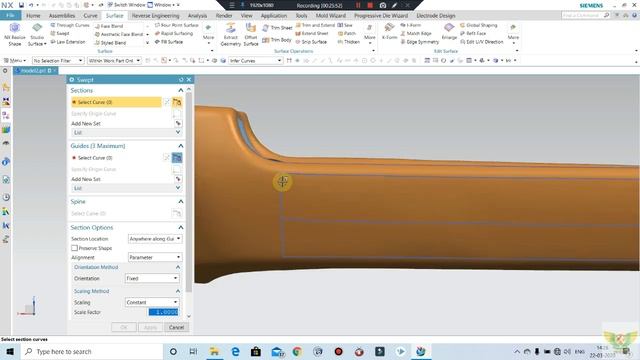The image size is (640, 360).
Task: Open the No Selection Filter dropdown
Action: 58,60
